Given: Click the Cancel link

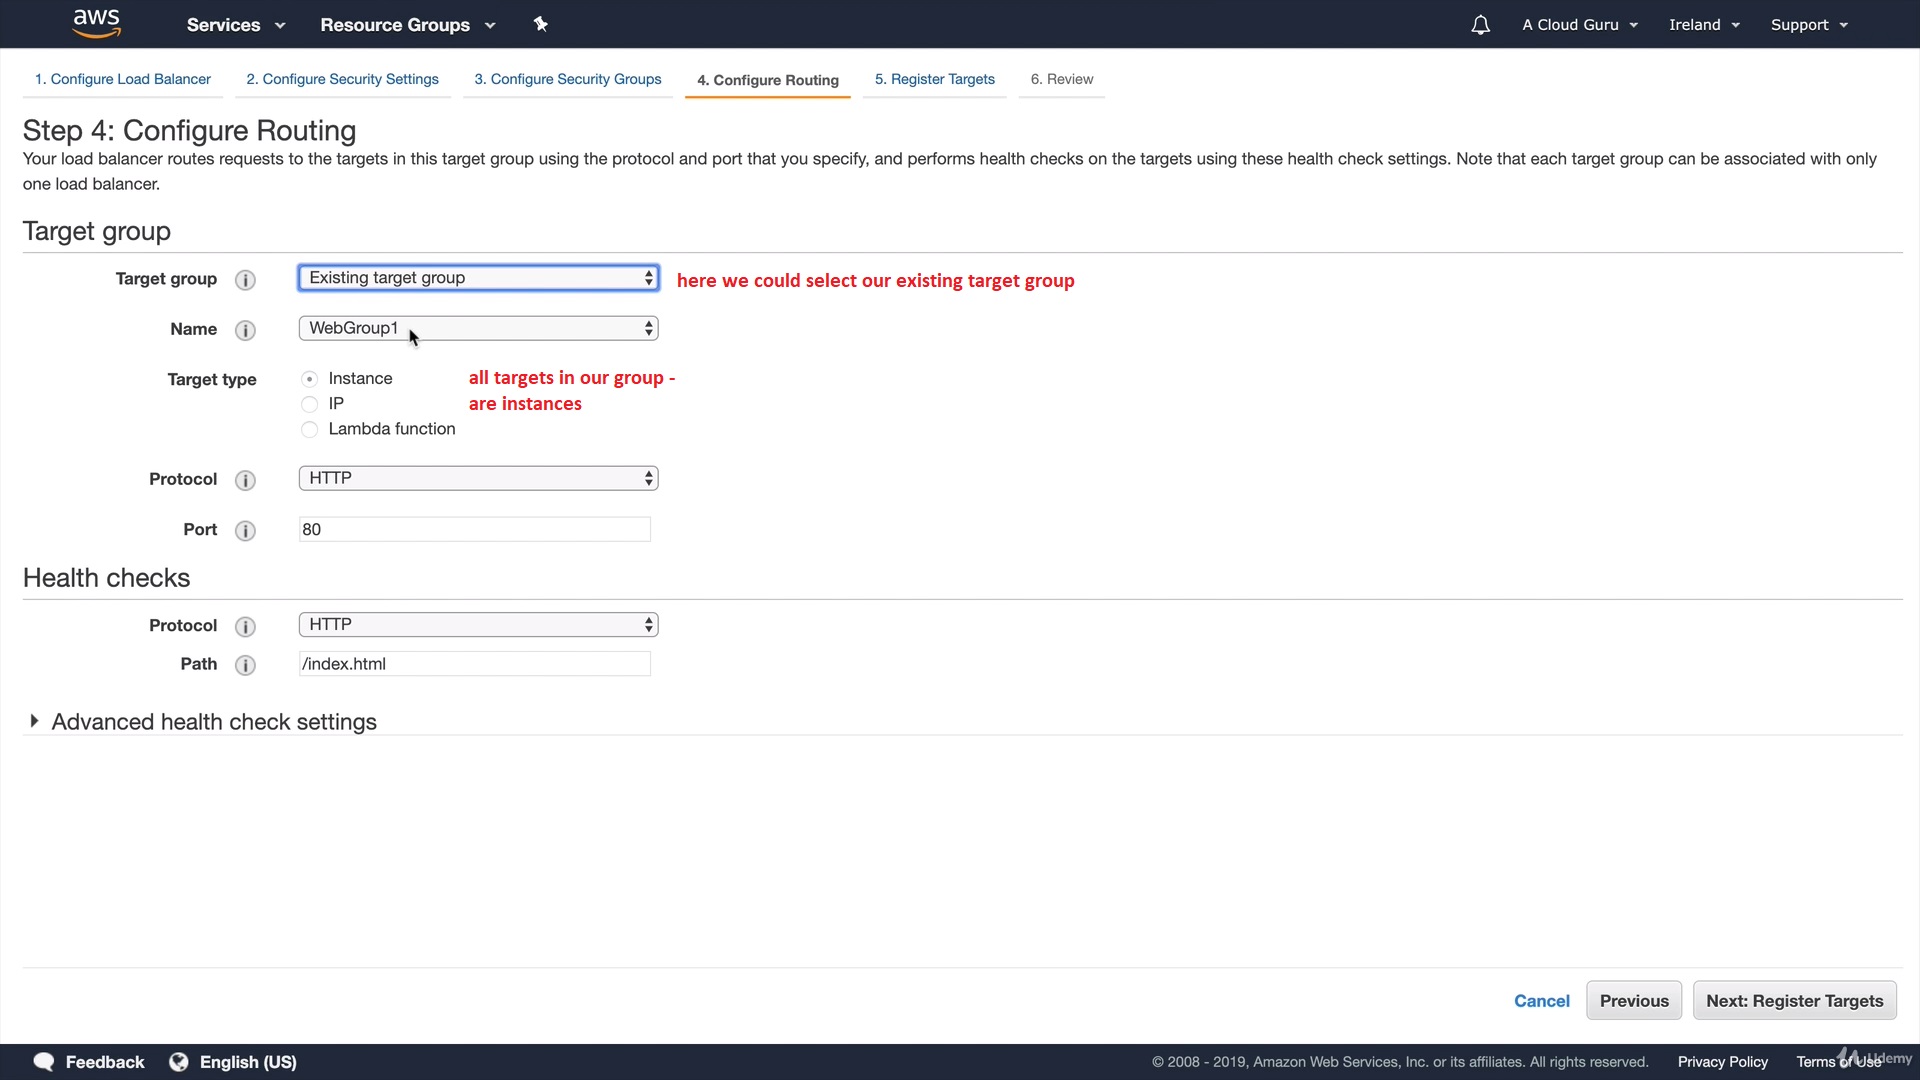Looking at the screenshot, I should (1541, 1001).
